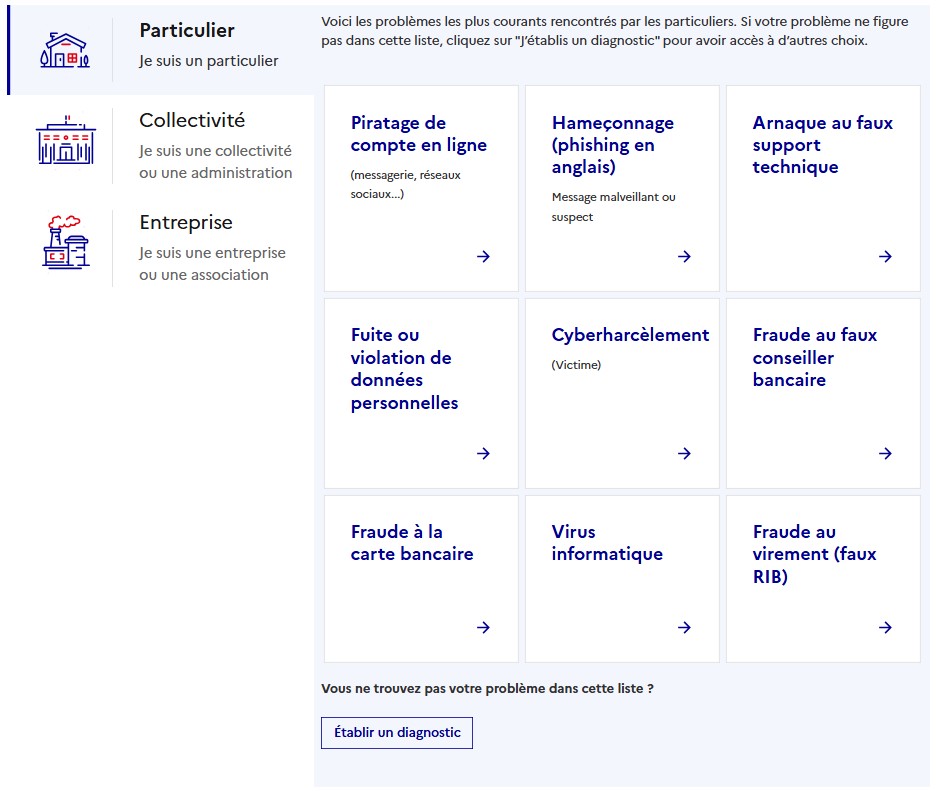The image size is (936, 791).
Task: Click arrow on Arnaque au faux support card
Action: pos(885,257)
